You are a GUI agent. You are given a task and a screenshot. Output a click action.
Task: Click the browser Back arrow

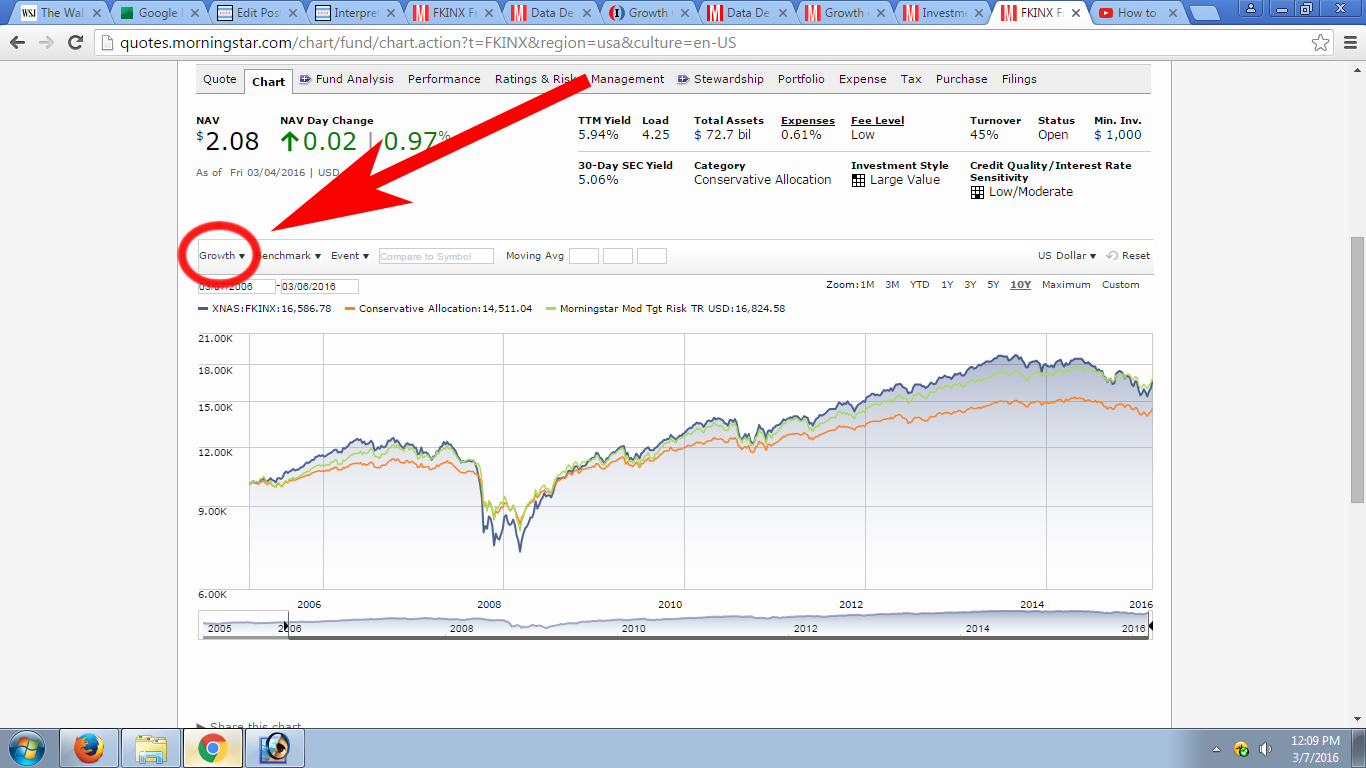point(18,43)
